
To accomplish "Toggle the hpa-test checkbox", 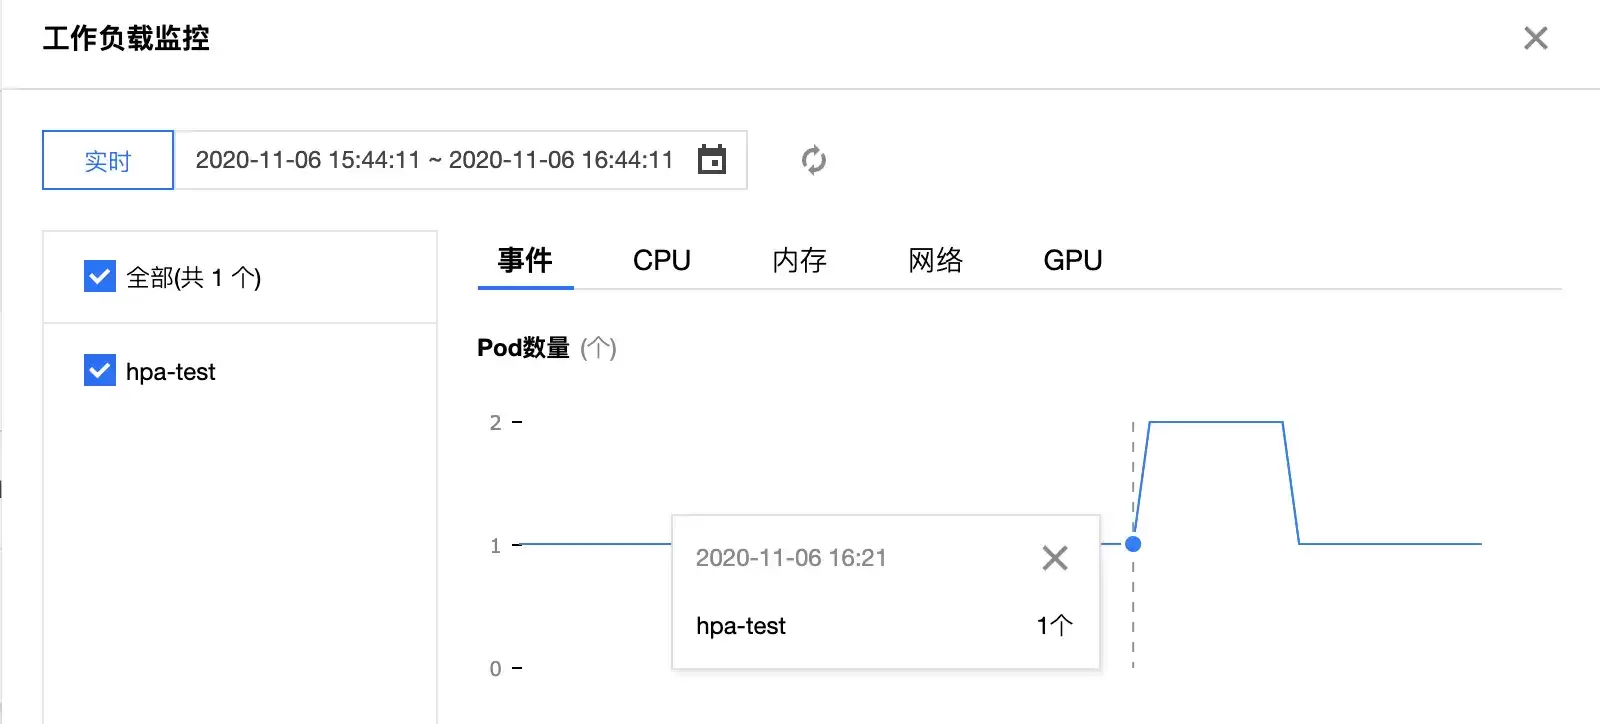I will click(100, 370).
